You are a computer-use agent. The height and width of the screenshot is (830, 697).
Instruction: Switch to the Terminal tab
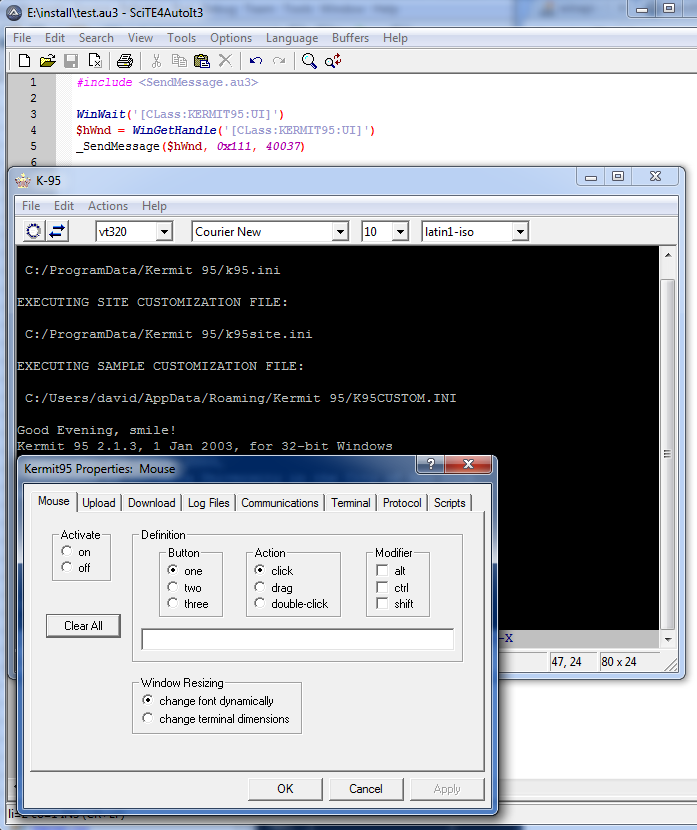[x=351, y=503]
